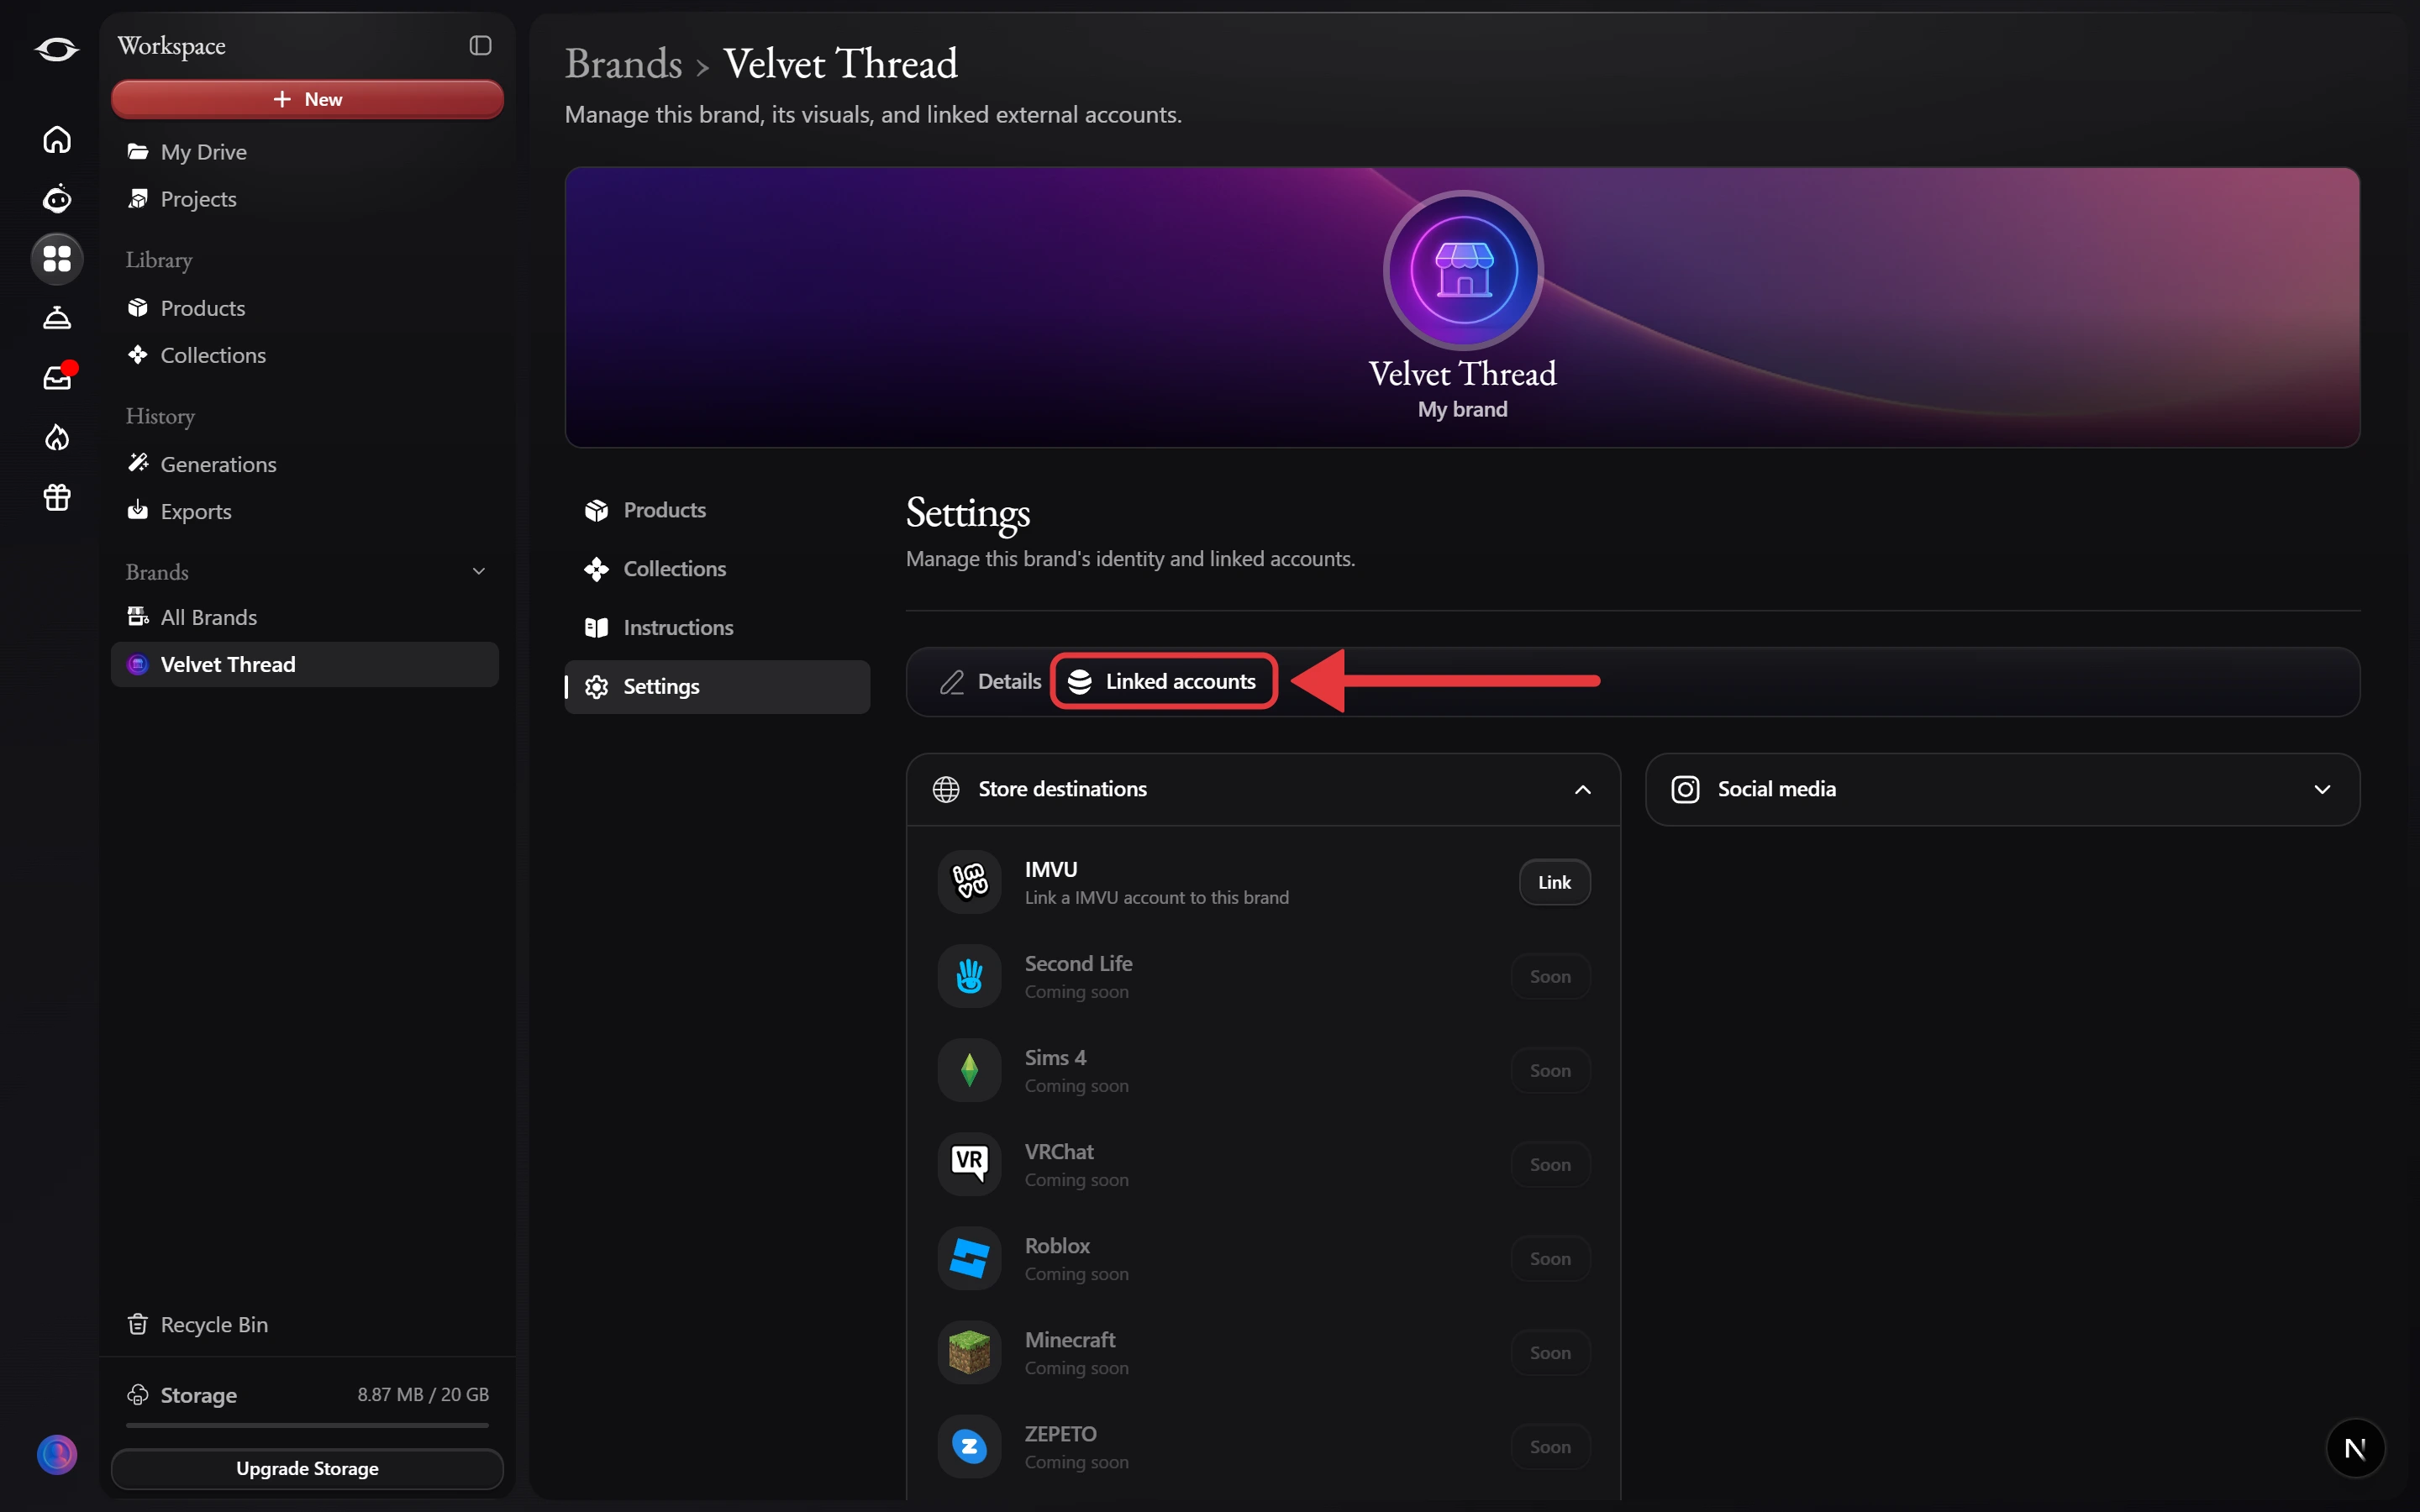Click the Minecraft grass block icon
Viewport: 2420px width, 1512px height.
coord(969,1352)
